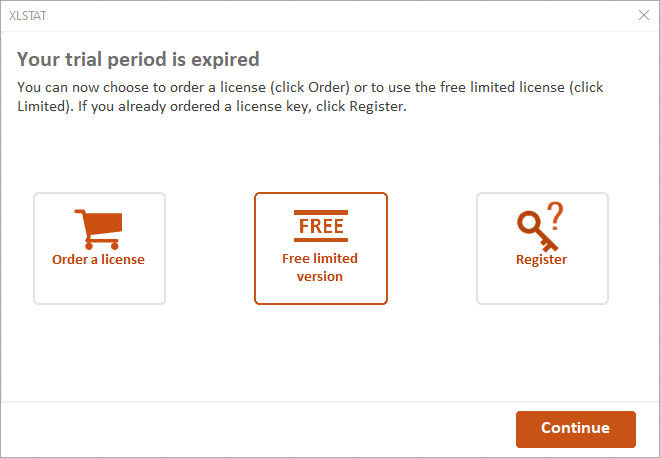The height and width of the screenshot is (458, 660).
Task: Click the "Your trial period is expired" heading
Action: 138,59
